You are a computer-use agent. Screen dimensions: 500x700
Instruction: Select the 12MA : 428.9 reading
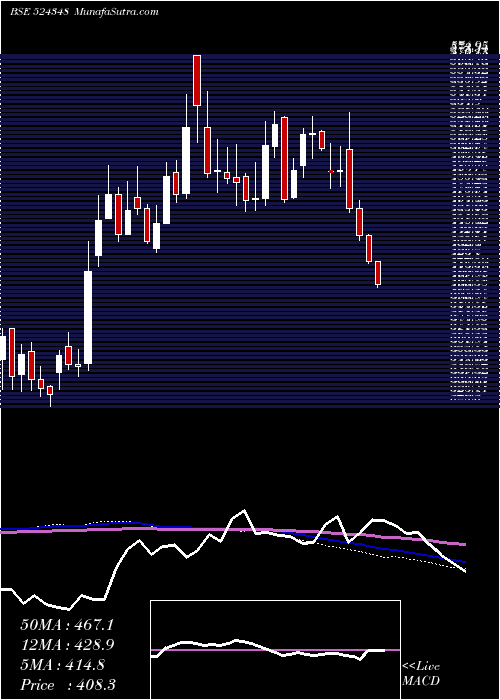point(67,645)
